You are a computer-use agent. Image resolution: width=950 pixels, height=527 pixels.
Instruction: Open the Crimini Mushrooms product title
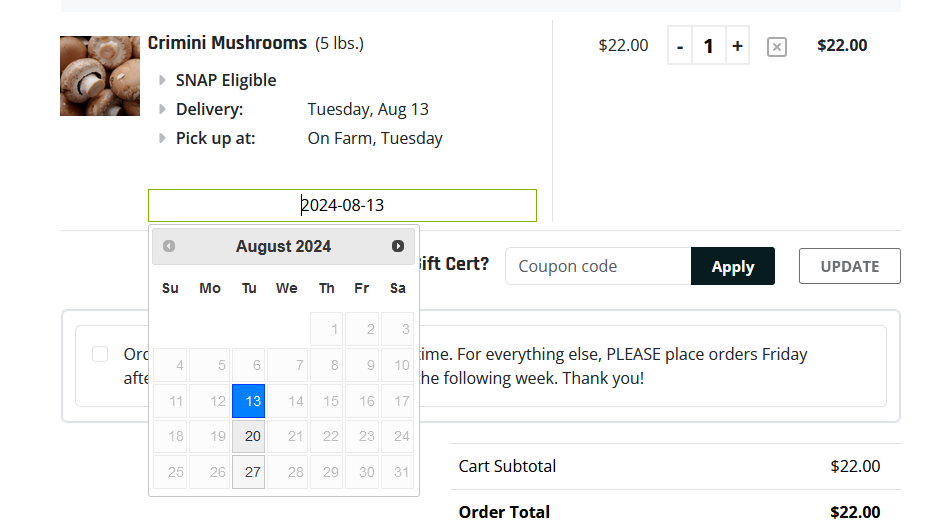tap(227, 43)
